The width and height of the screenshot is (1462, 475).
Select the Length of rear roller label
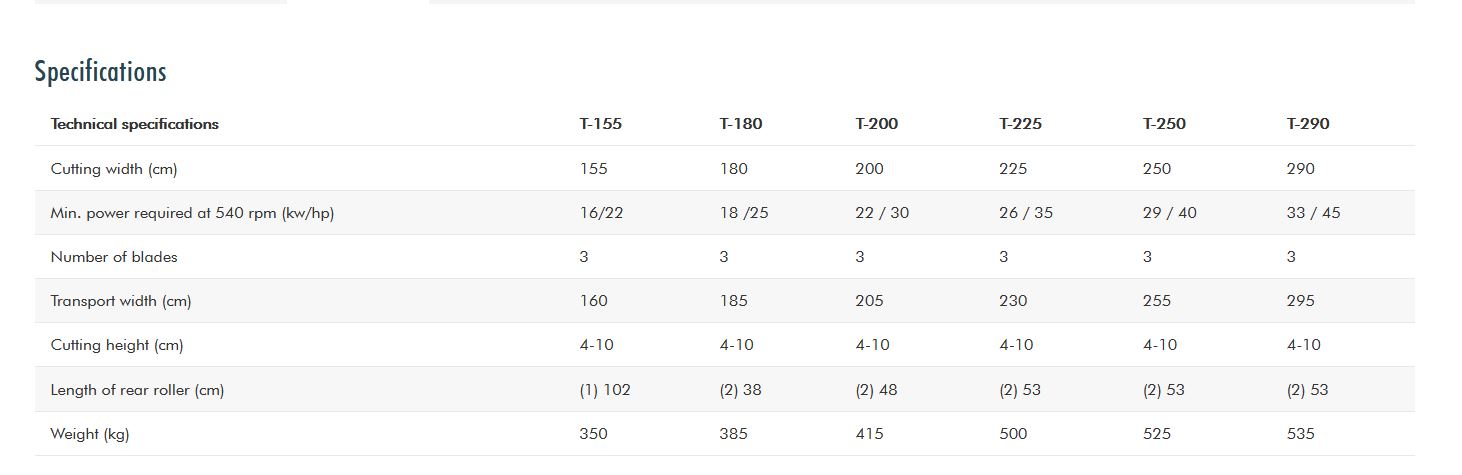tap(137, 390)
